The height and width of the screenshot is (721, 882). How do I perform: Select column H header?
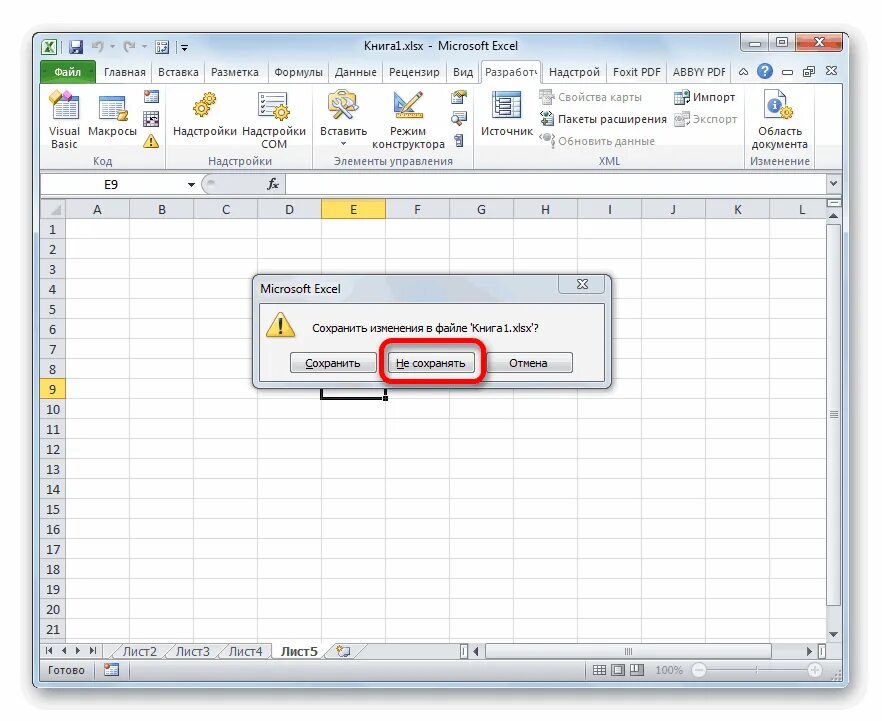[545, 210]
